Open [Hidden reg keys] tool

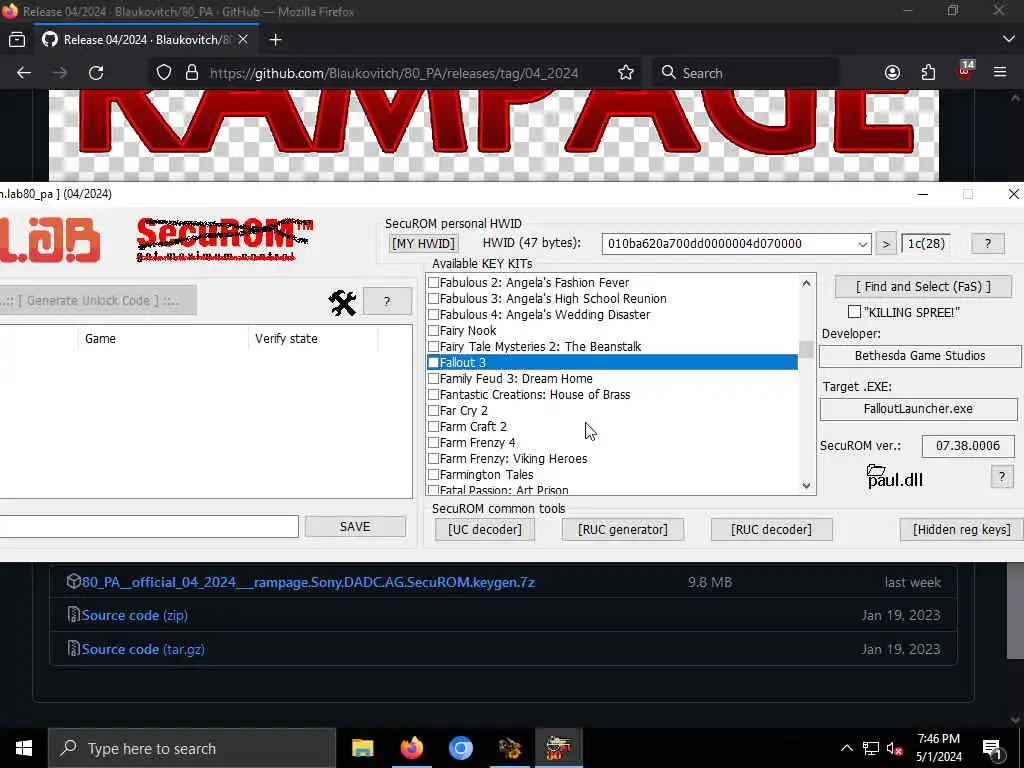pos(961,530)
